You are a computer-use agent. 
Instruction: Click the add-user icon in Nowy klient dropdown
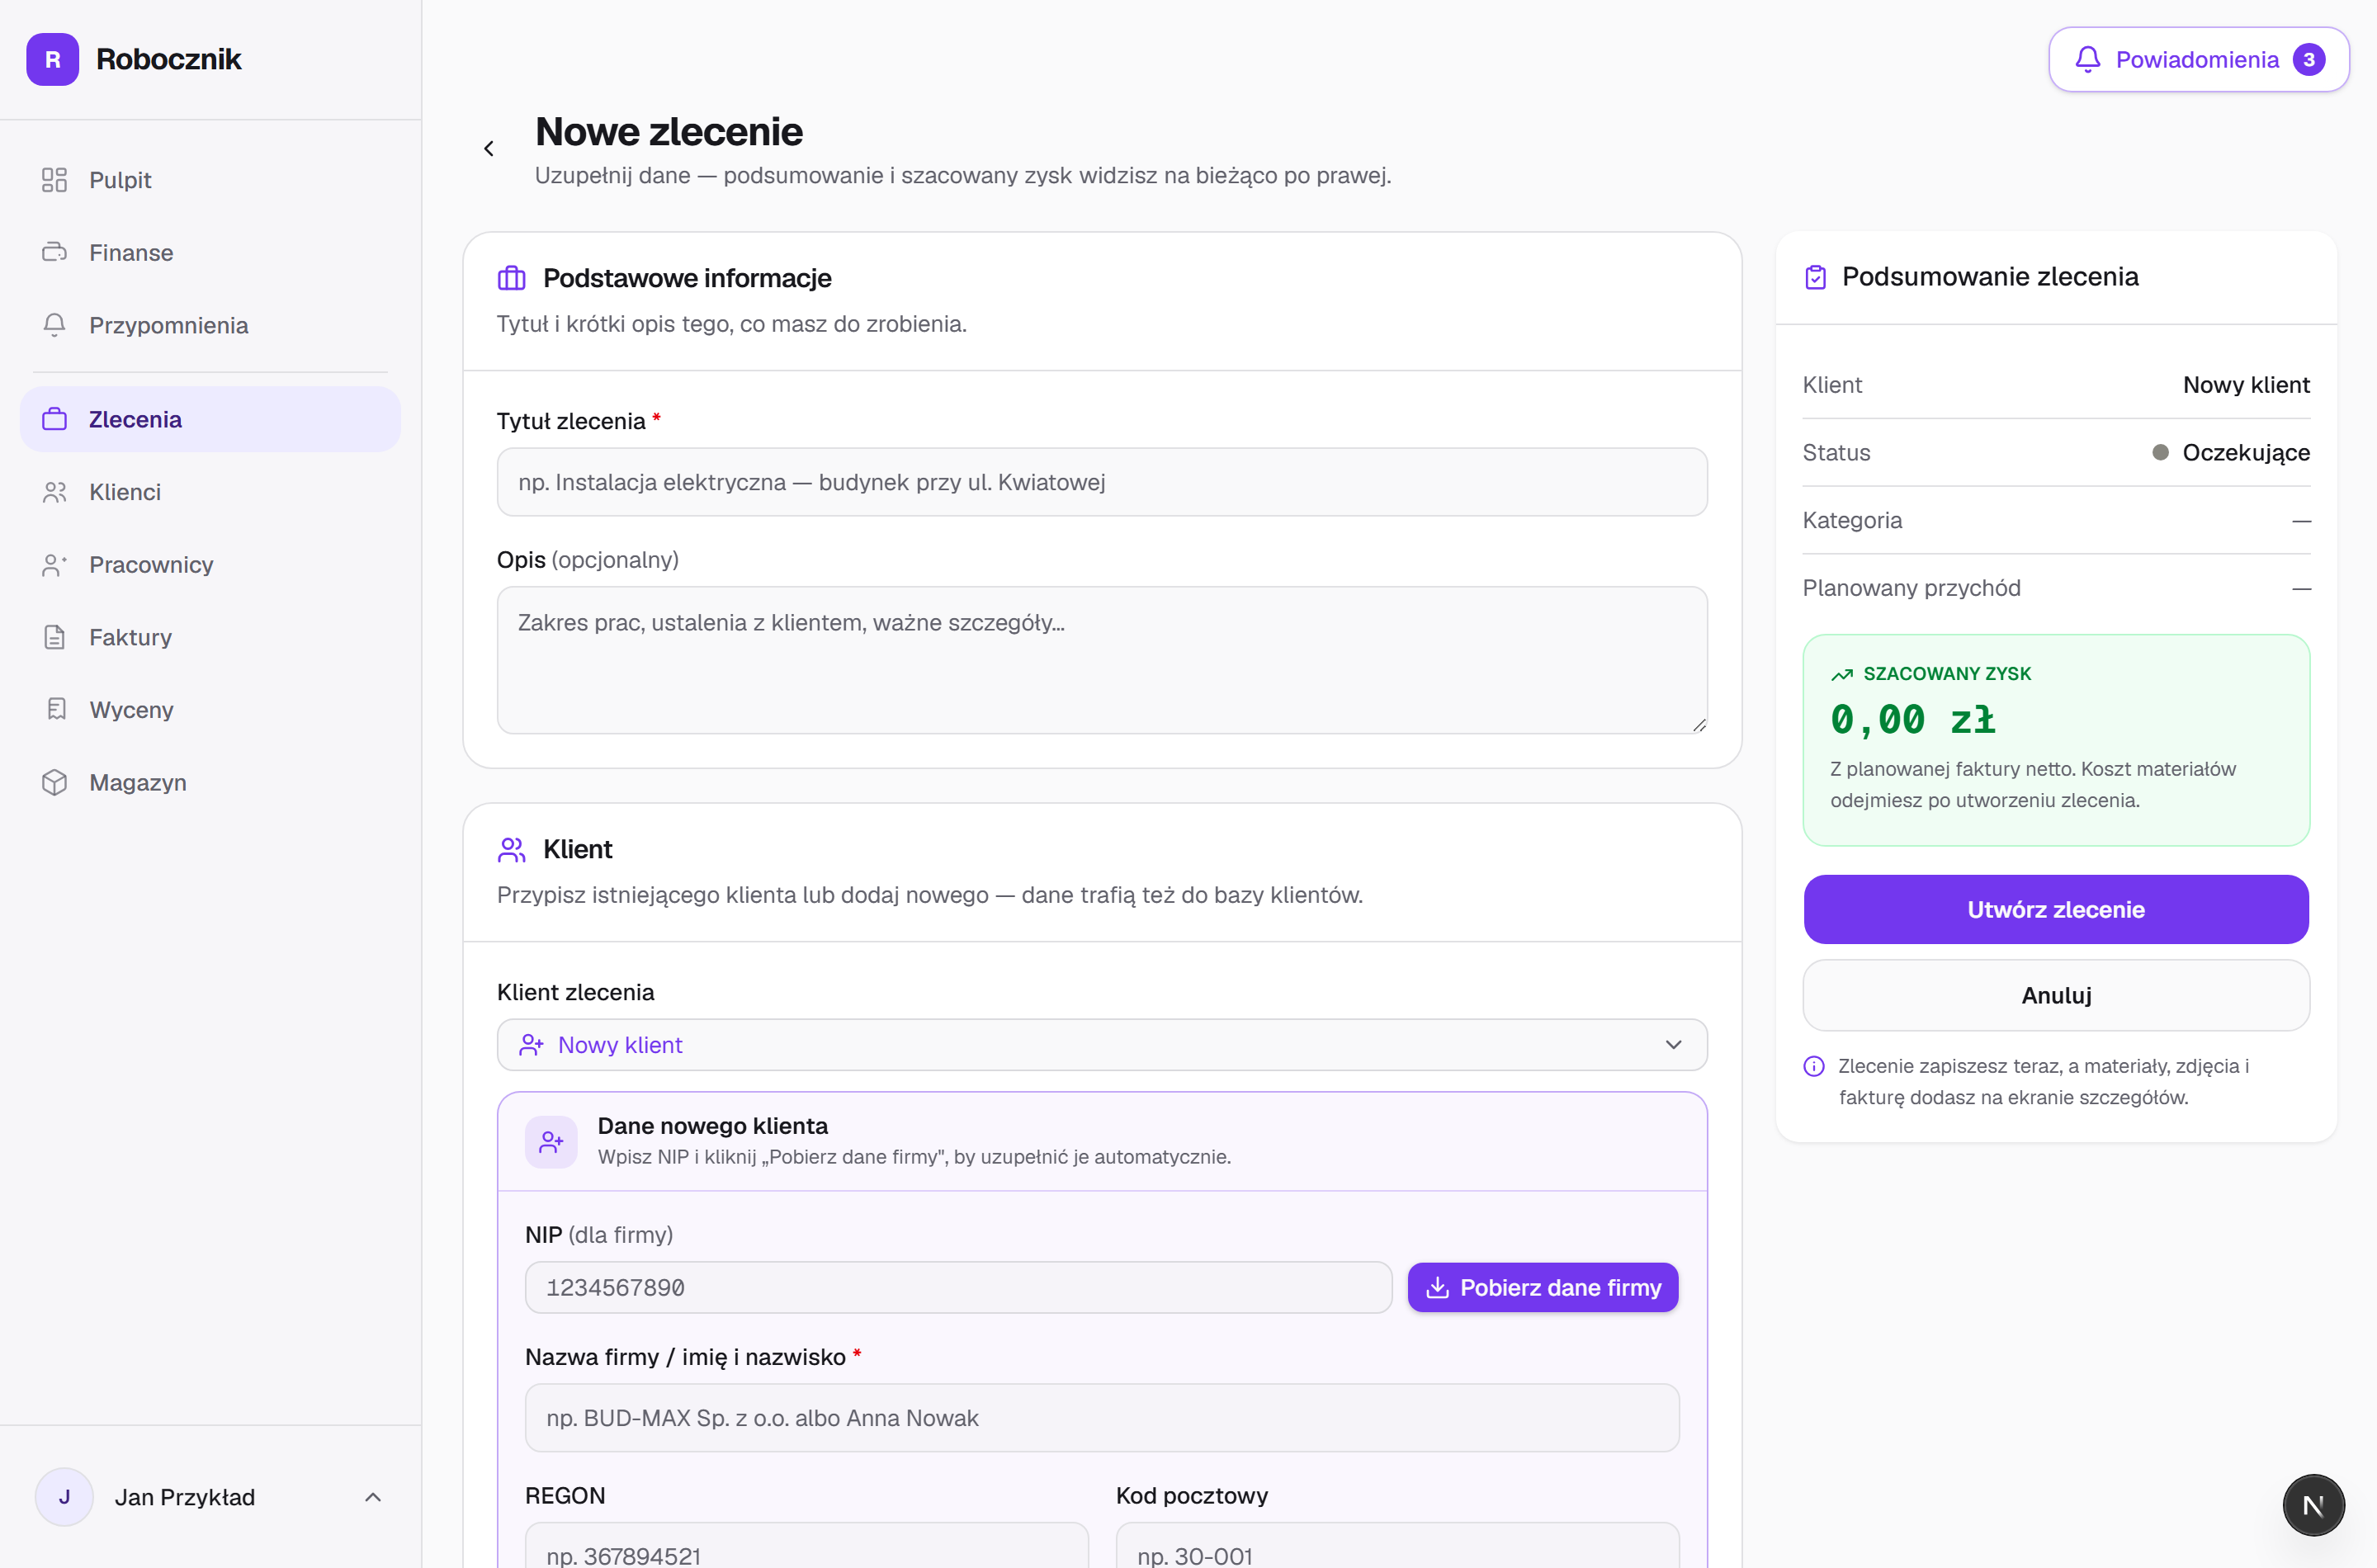point(531,1045)
